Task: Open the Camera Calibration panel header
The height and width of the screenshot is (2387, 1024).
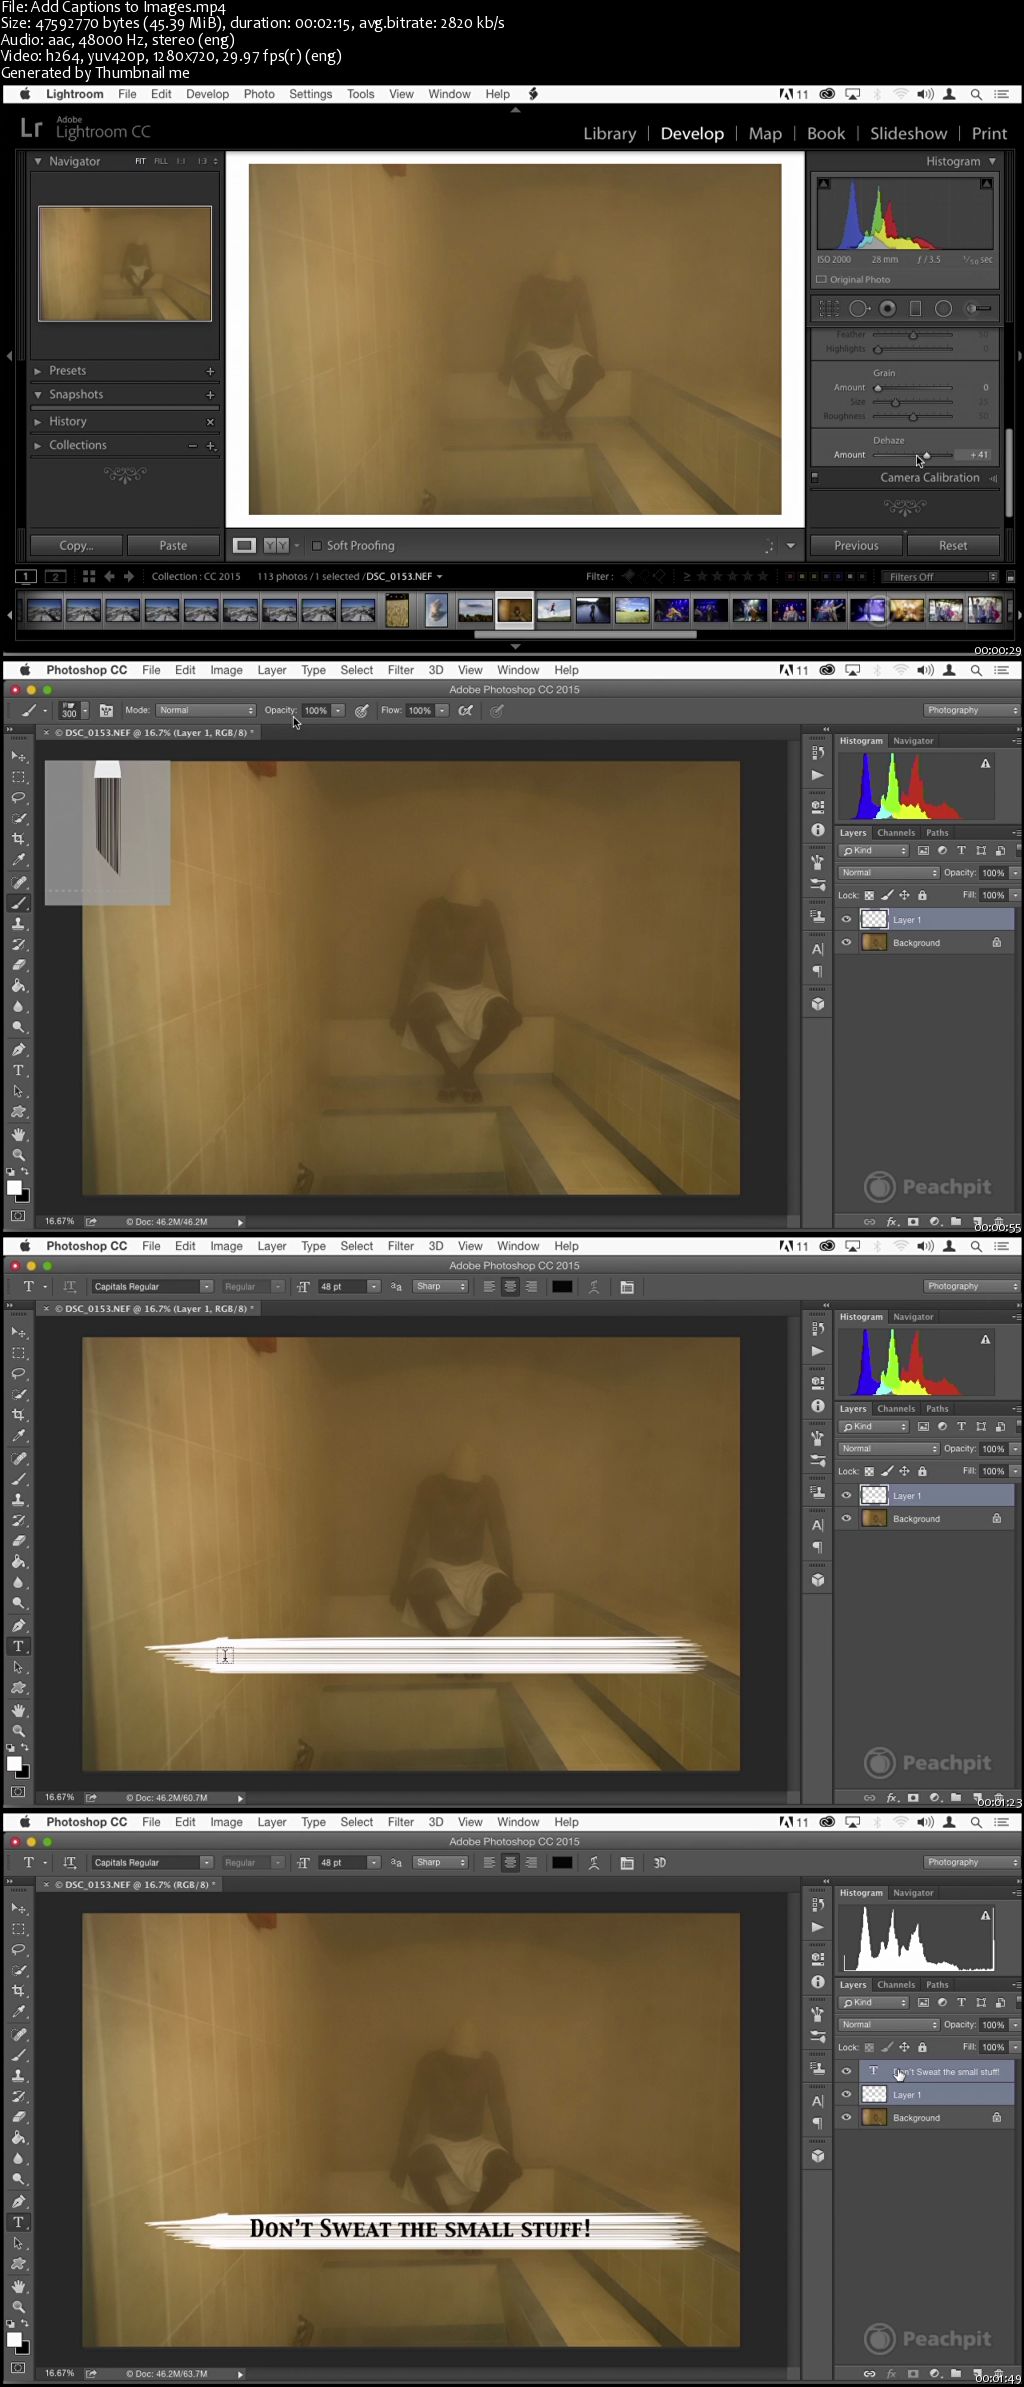Action: pyautogui.click(x=929, y=478)
